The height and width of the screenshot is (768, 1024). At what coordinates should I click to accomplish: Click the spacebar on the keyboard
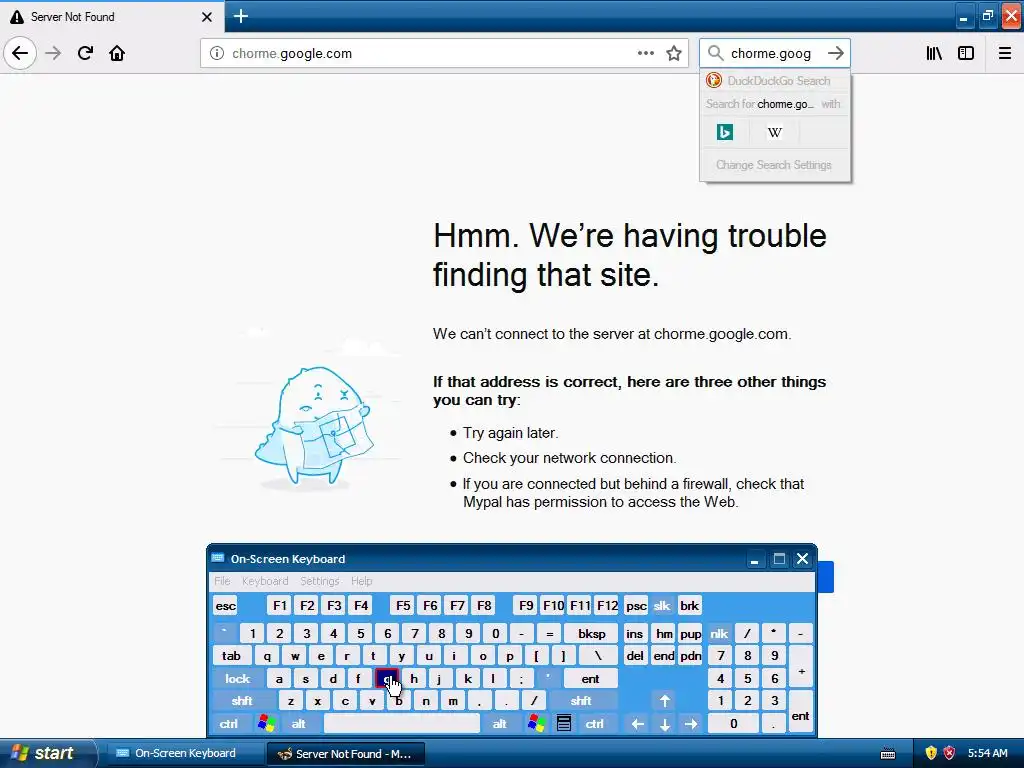click(402, 724)
